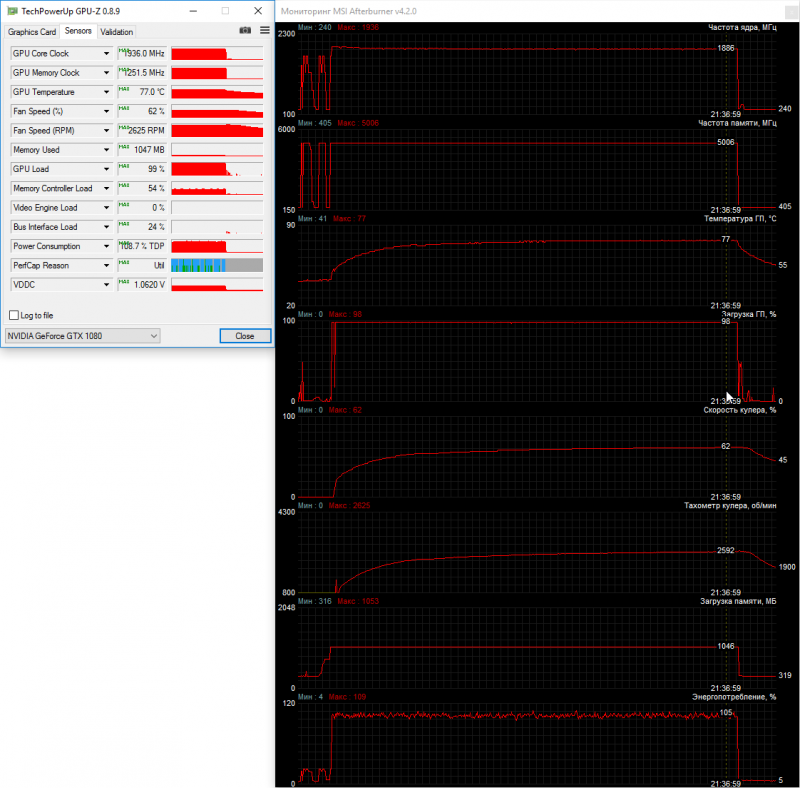This screenshot has width=800, height=788.
Task: Open the NVIDIA GeForce GTX 1080 selector
Action: tap(82, 336)
